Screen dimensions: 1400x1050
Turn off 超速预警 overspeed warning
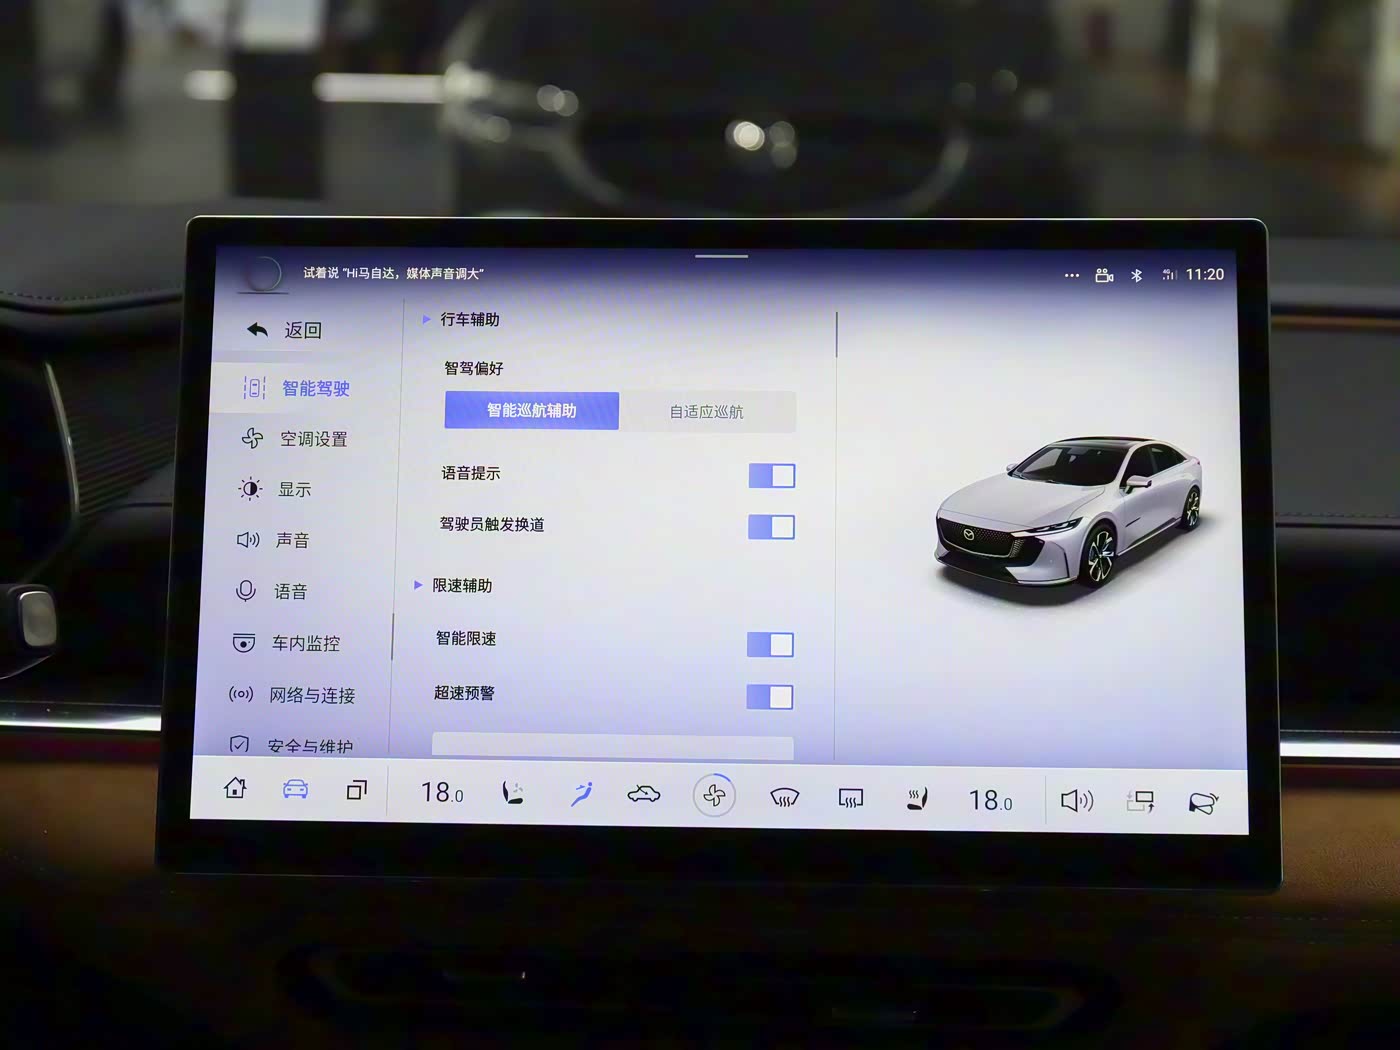point(769,697)
